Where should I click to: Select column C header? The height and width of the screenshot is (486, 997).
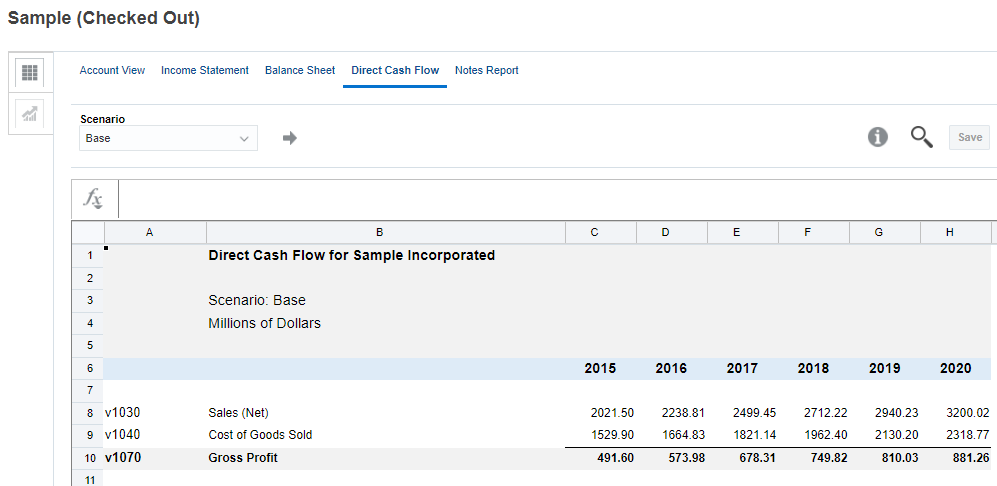tap(601, 232)
